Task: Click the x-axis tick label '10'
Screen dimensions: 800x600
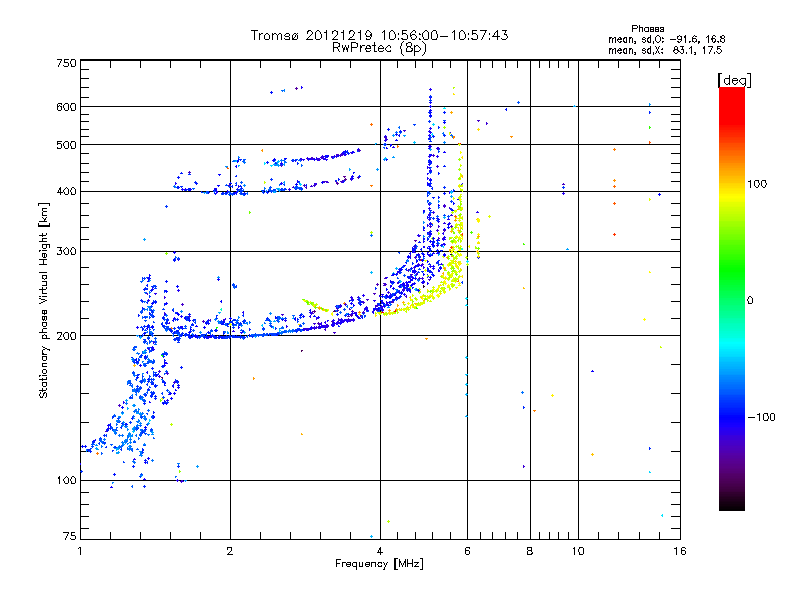Action: click(x=578, y=551)
